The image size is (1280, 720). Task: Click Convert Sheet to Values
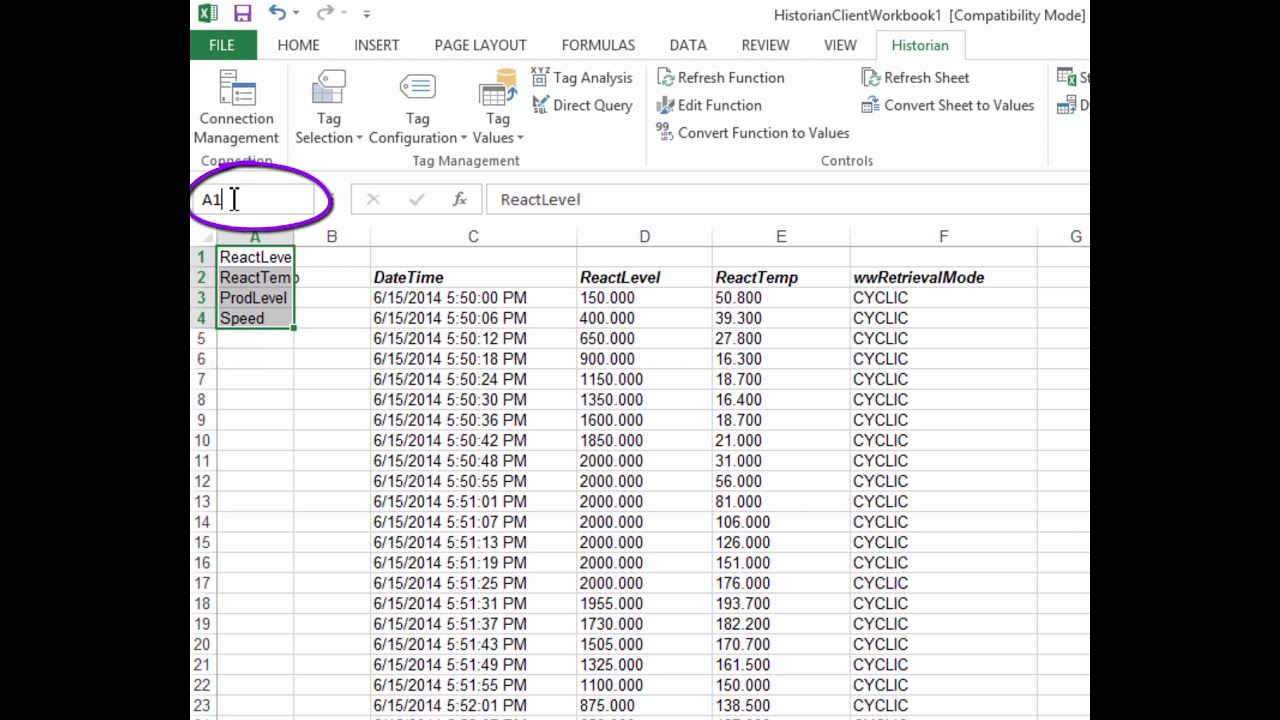947,105
